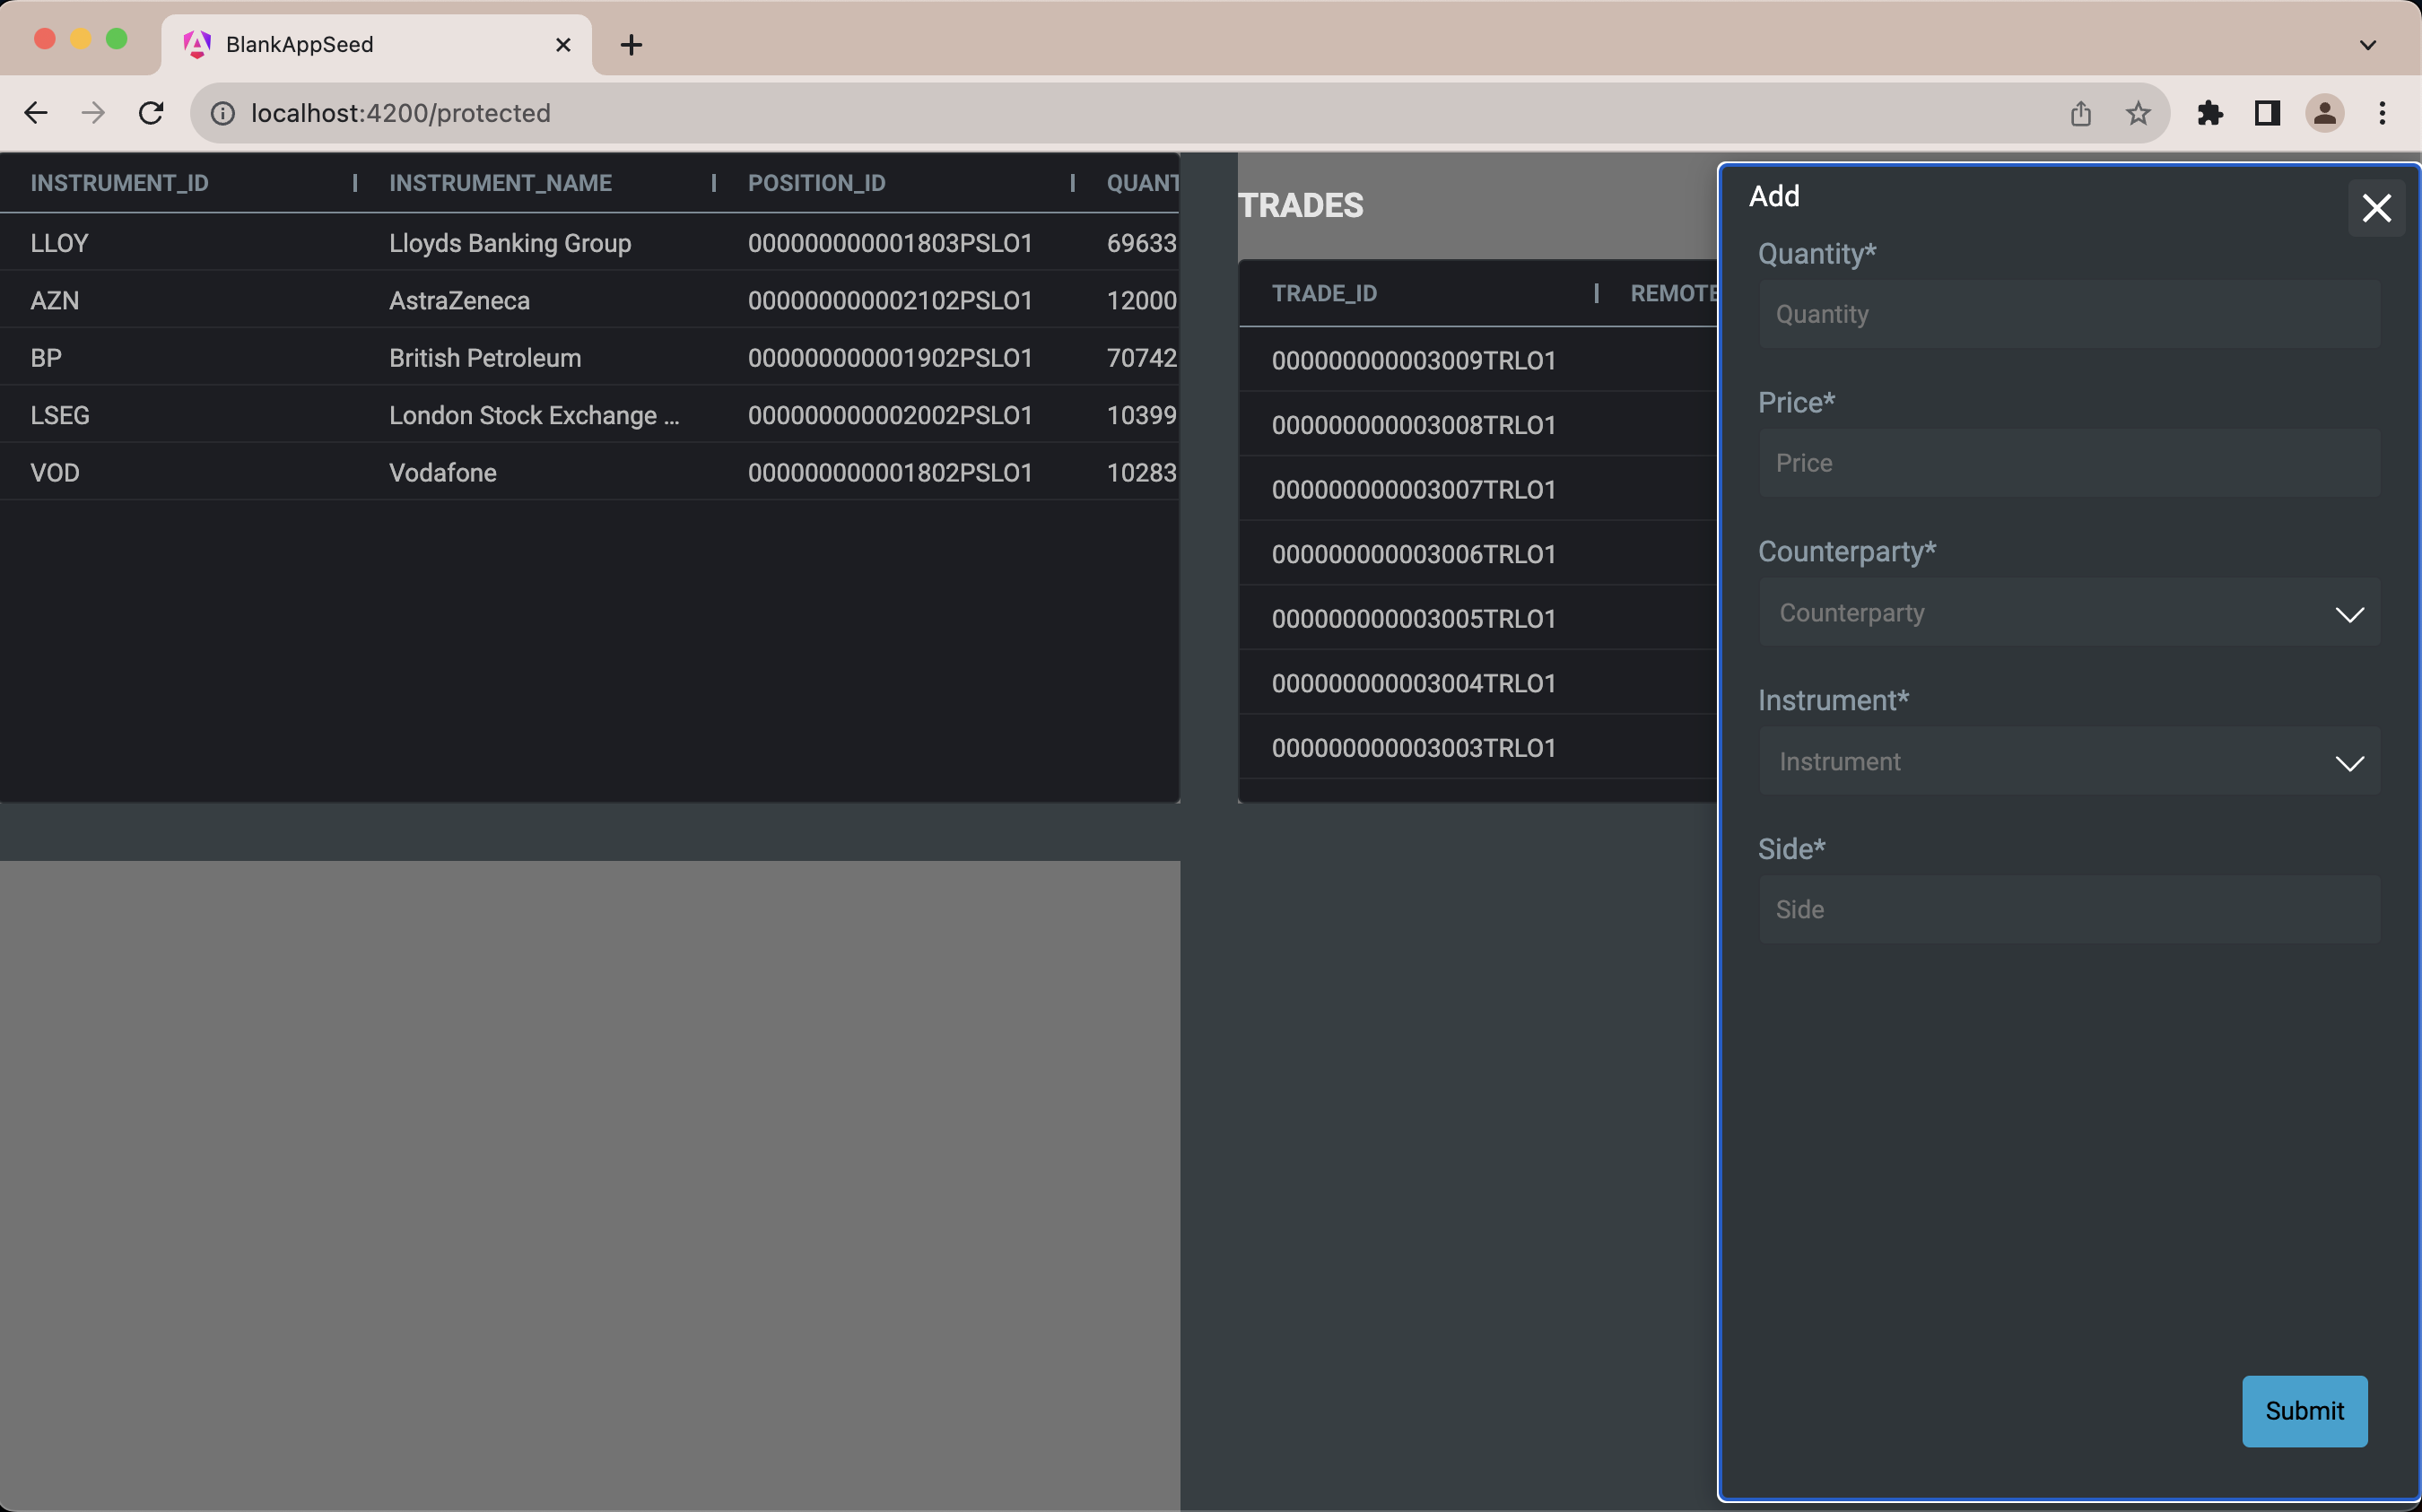Open the Counterparty dropdown
The width and height of the screenshot is (2422, 1512).
[x=2069, y=612]
